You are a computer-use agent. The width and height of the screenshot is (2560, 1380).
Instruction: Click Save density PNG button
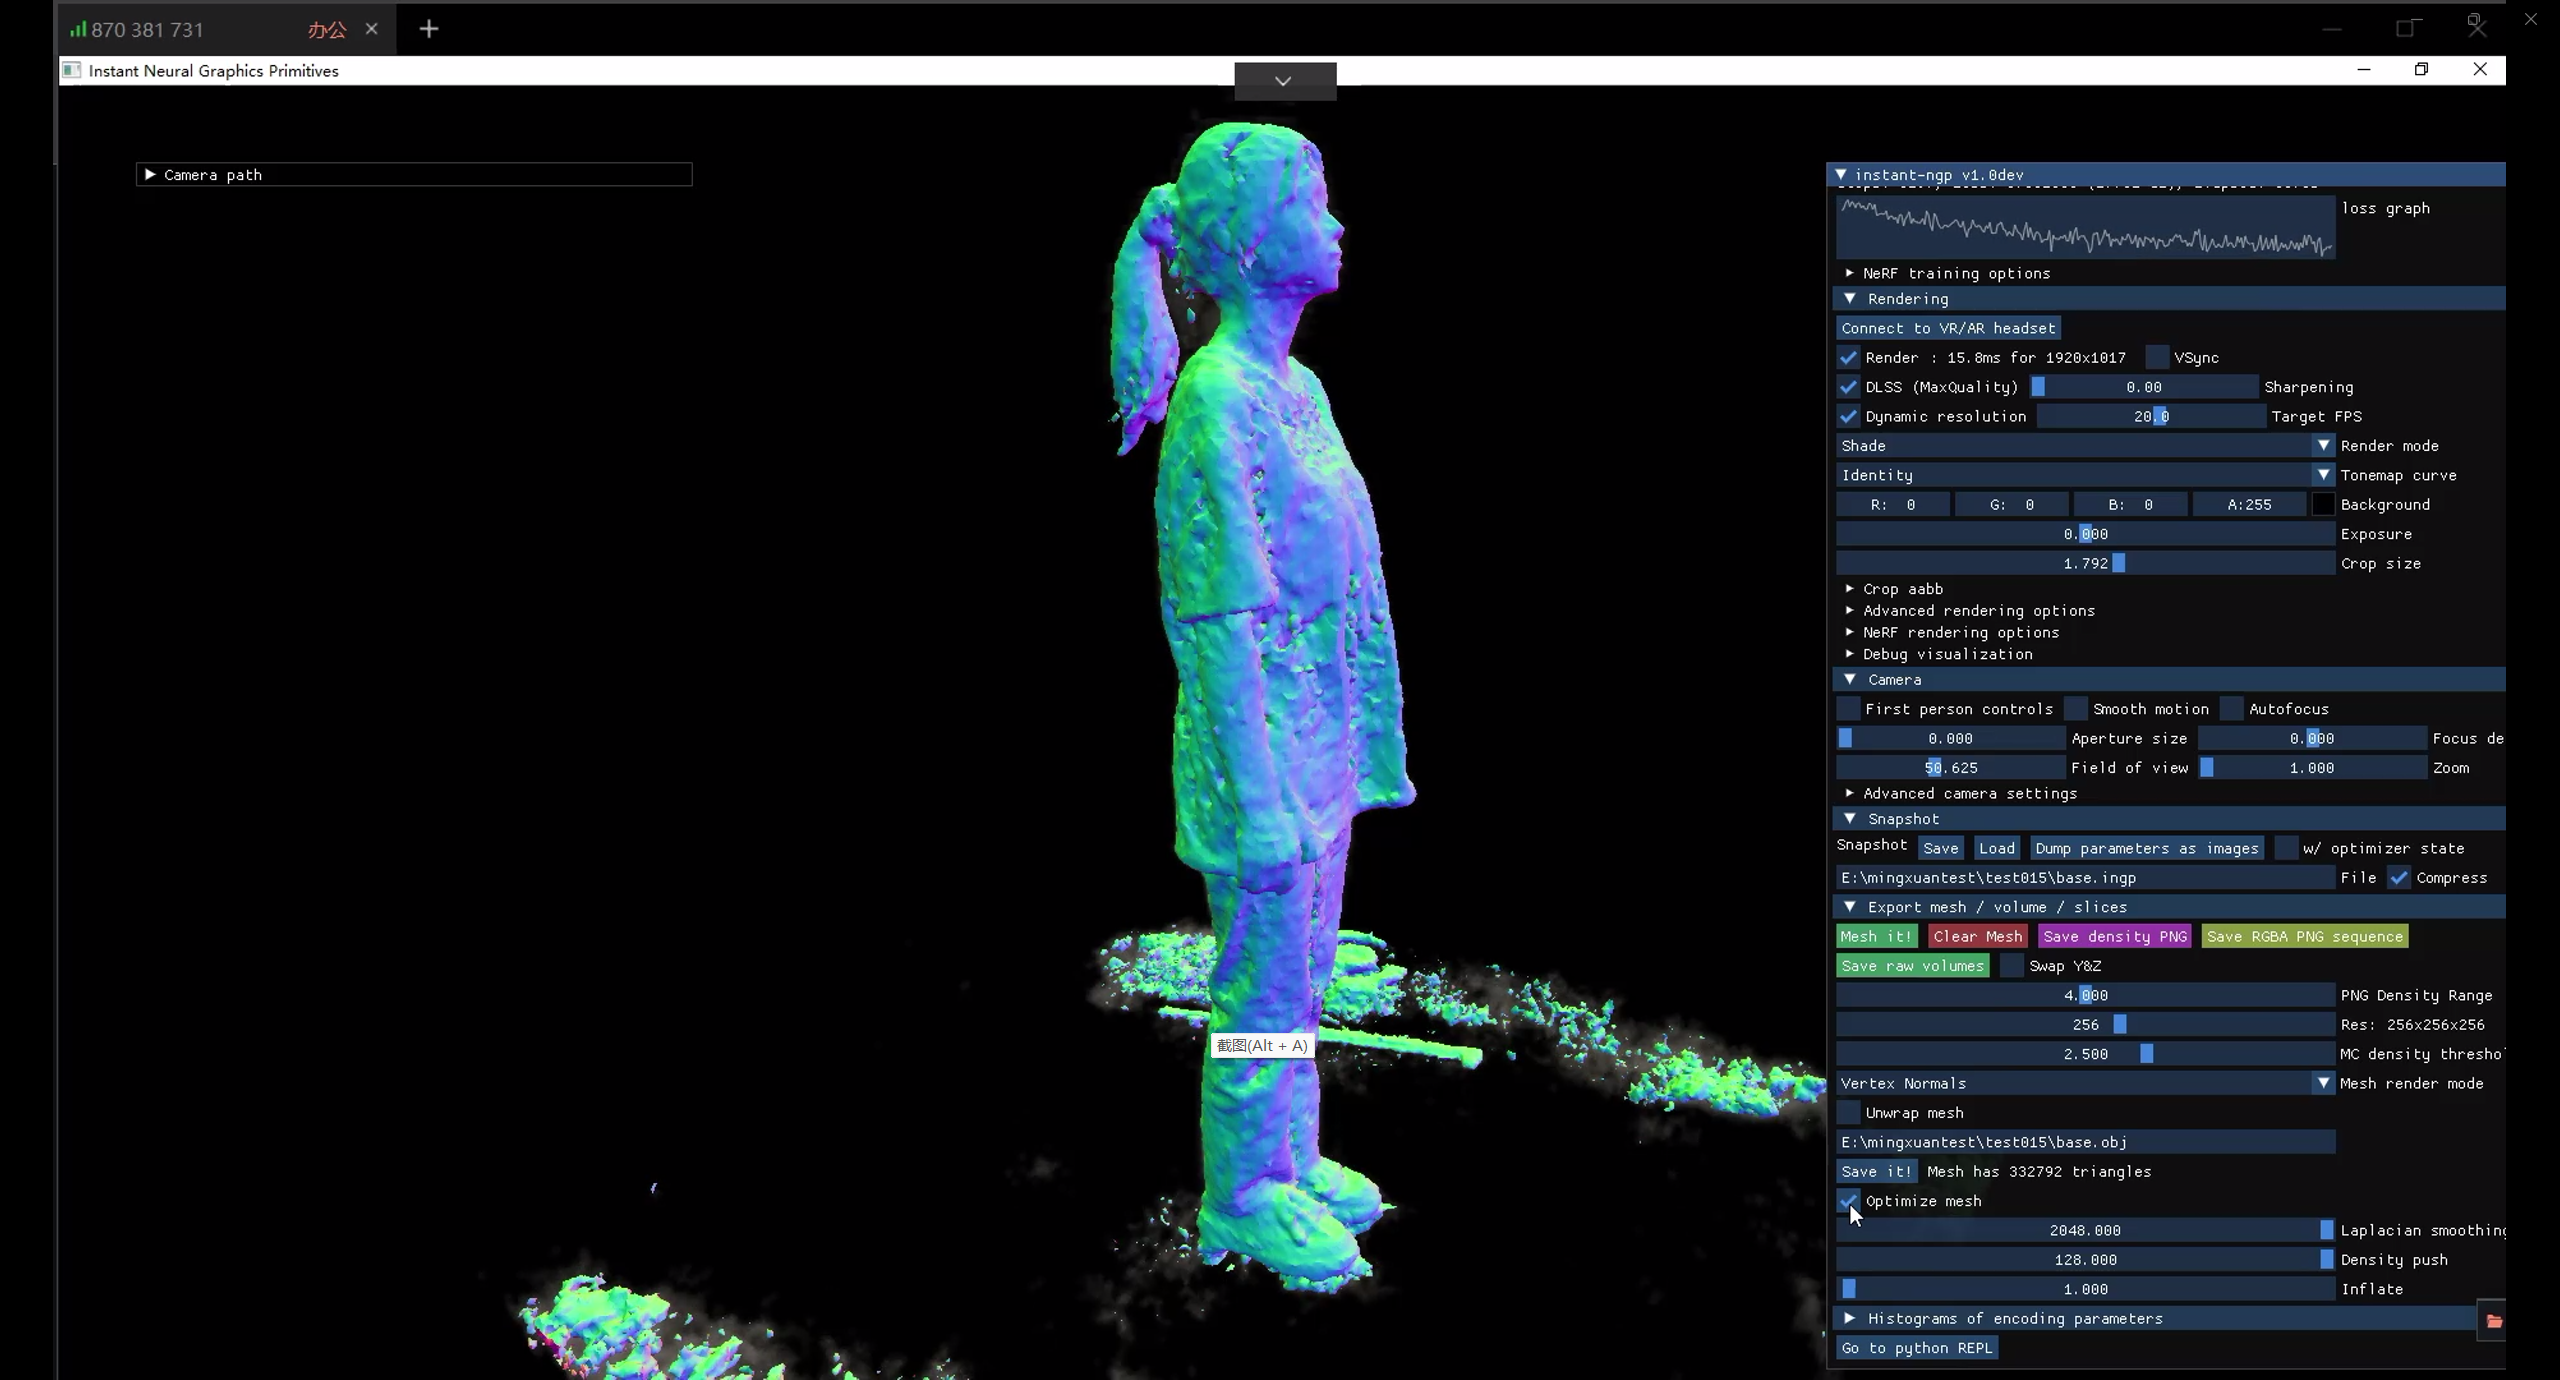click(2115, 936)
